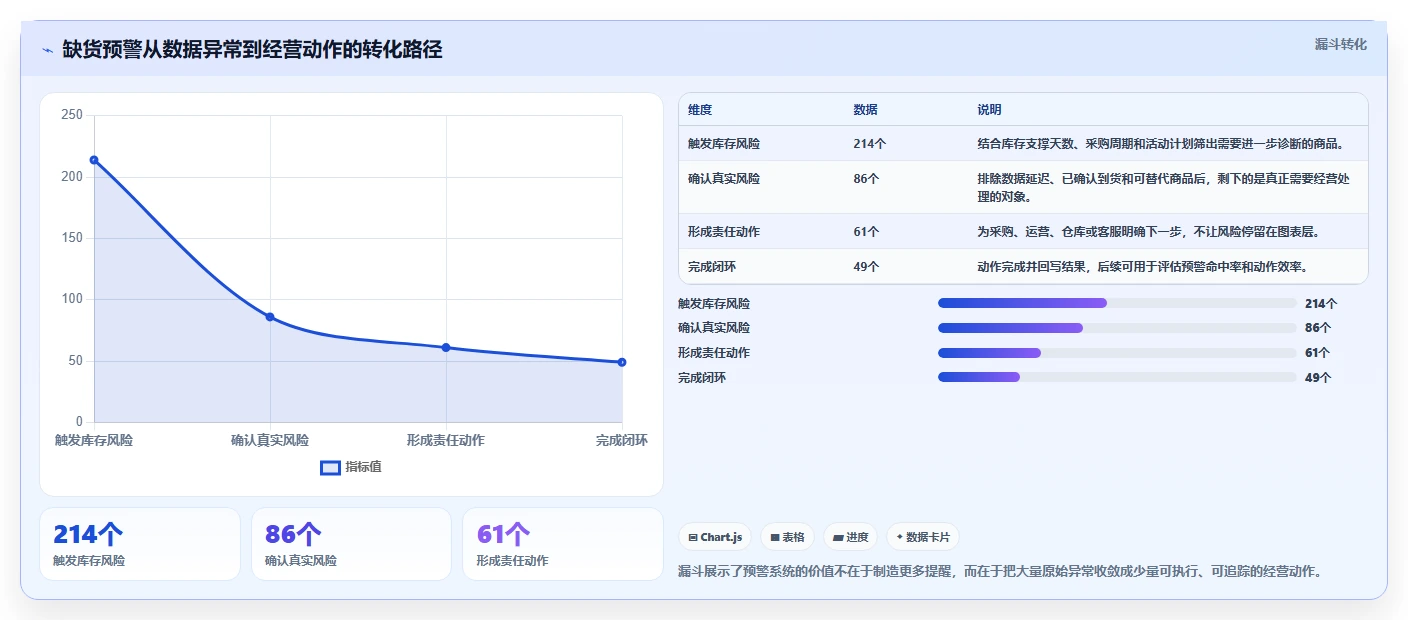Click the 数据 column header
The image size is (1408, 620).
865,110
